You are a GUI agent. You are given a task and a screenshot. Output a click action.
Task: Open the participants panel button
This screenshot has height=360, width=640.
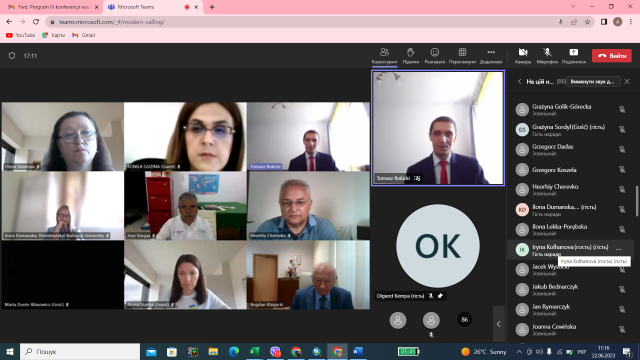pos(384,56)
